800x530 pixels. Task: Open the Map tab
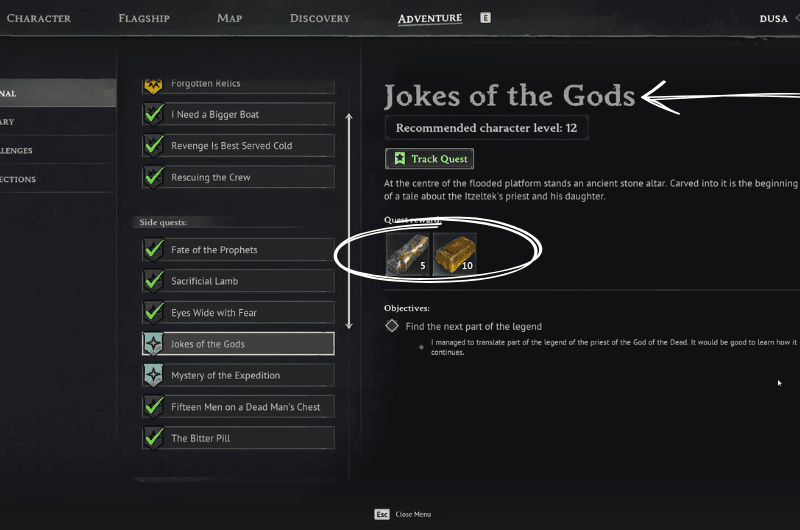point(230,18)
